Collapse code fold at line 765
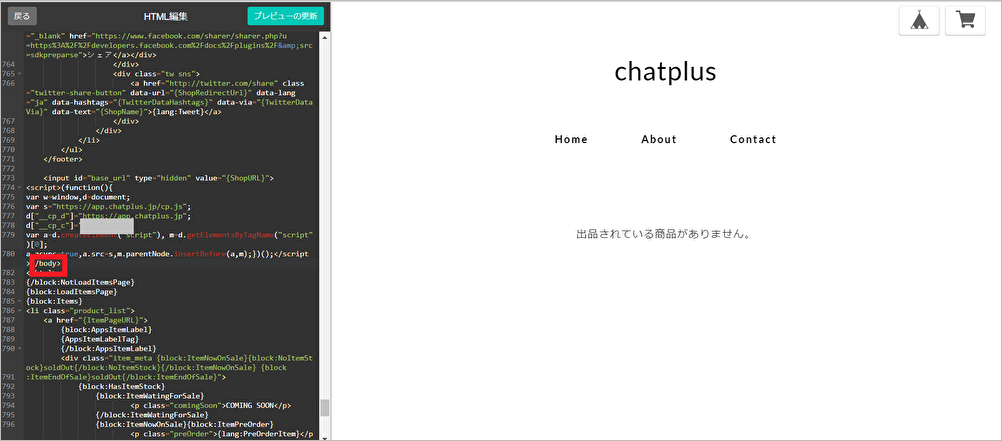The width and height of the screenshot is (1002, 441). point(20,74)
